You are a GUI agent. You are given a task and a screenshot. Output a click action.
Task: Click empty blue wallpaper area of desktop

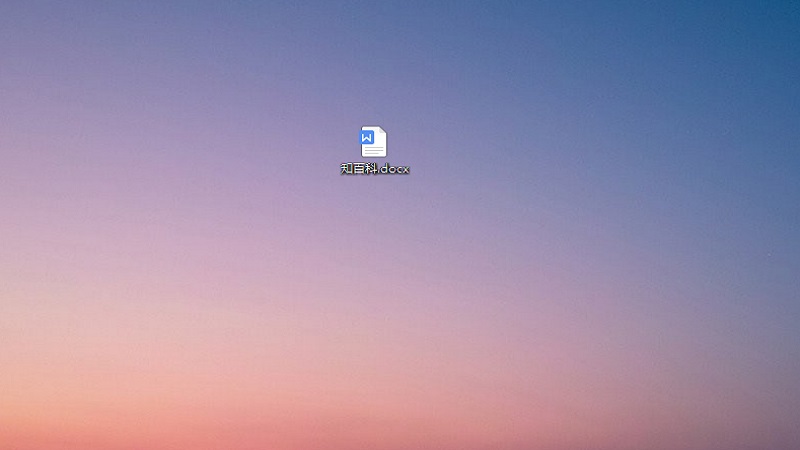point(700,60)
